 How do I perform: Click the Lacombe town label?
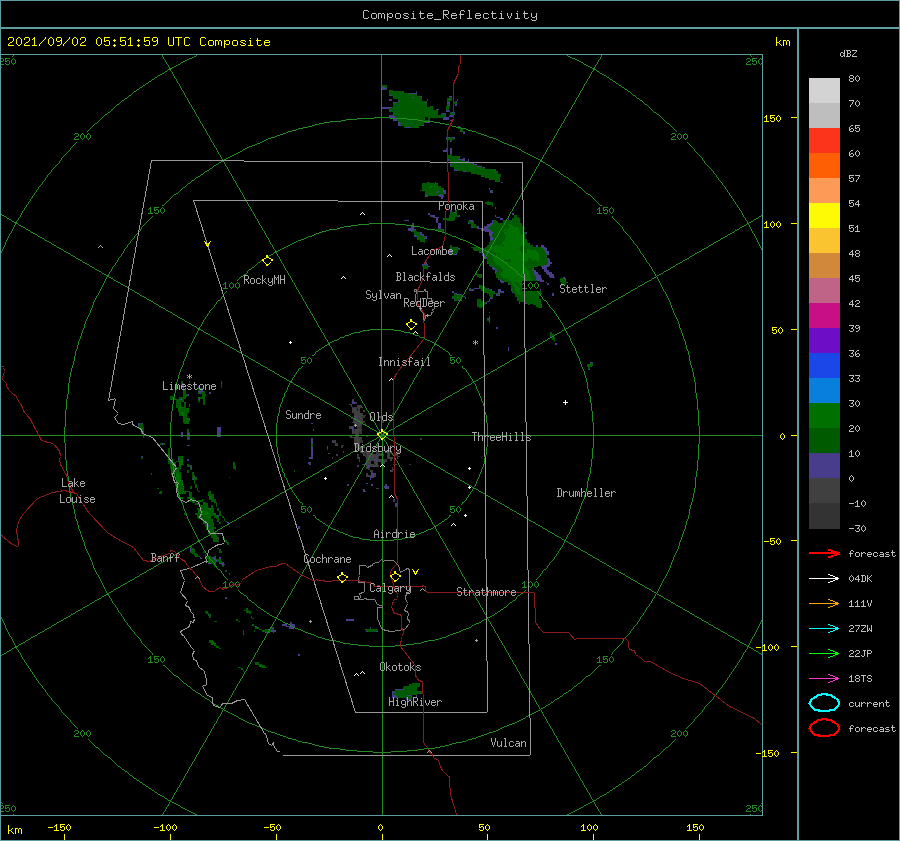pos(432,251)
